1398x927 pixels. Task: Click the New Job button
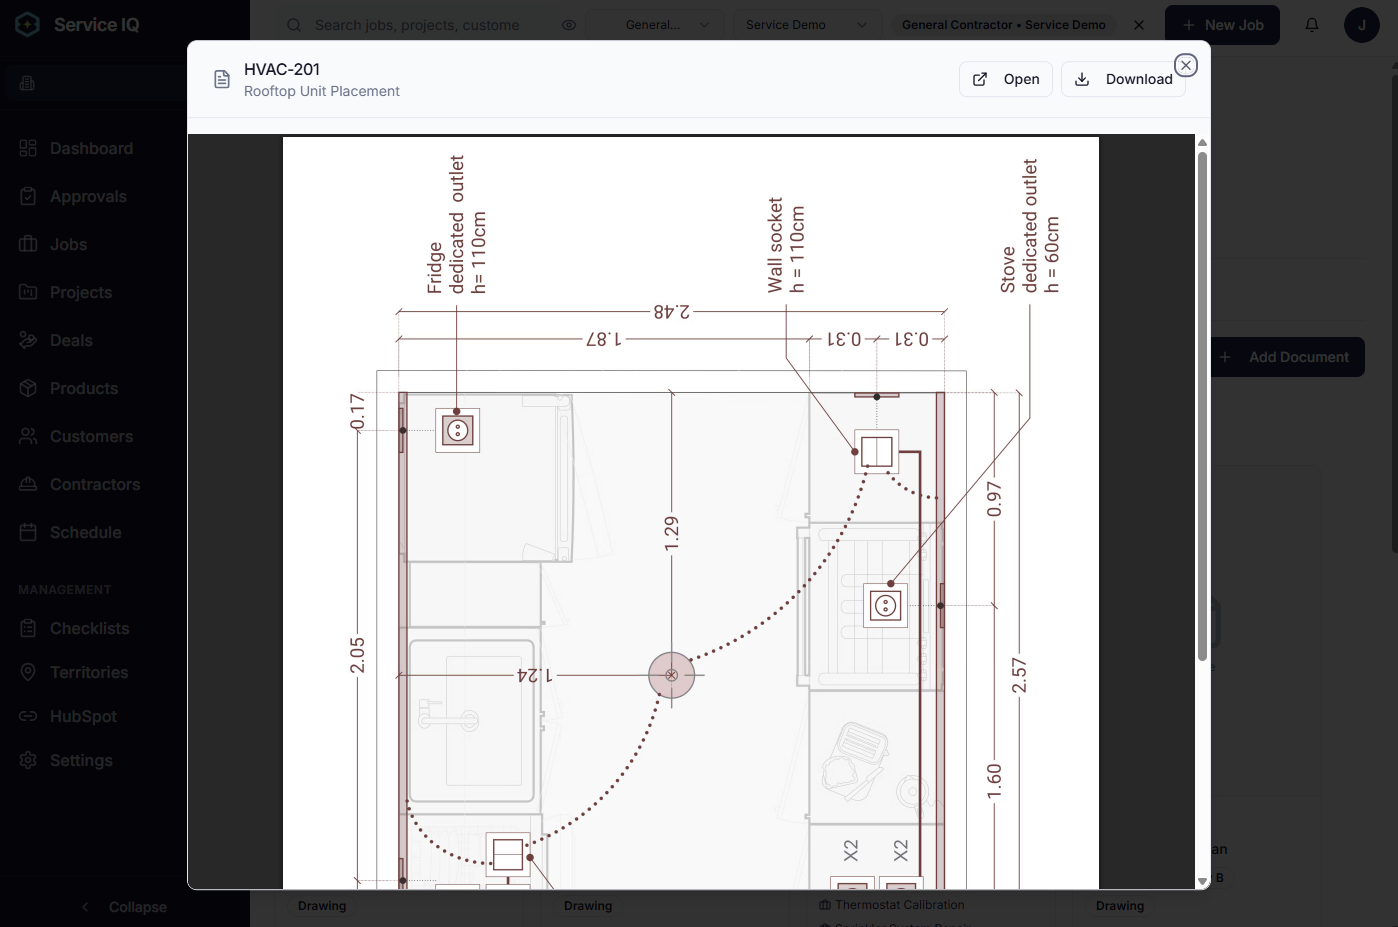click(1222, 25)
